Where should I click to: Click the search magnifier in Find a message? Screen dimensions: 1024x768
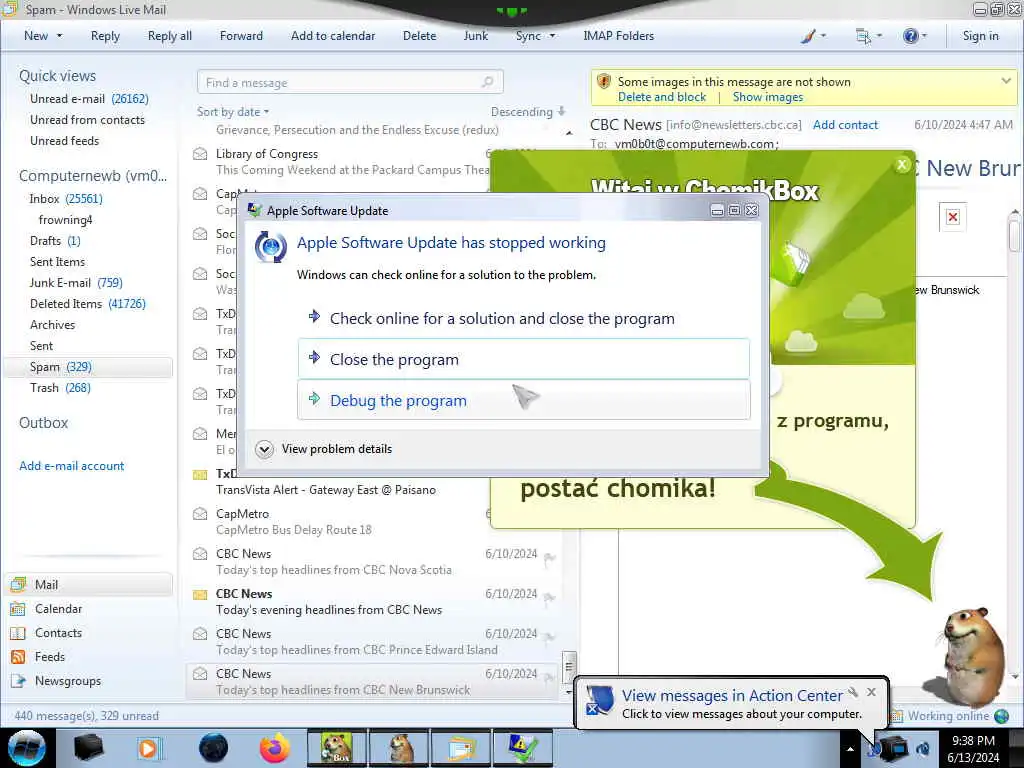pos(487,82)
